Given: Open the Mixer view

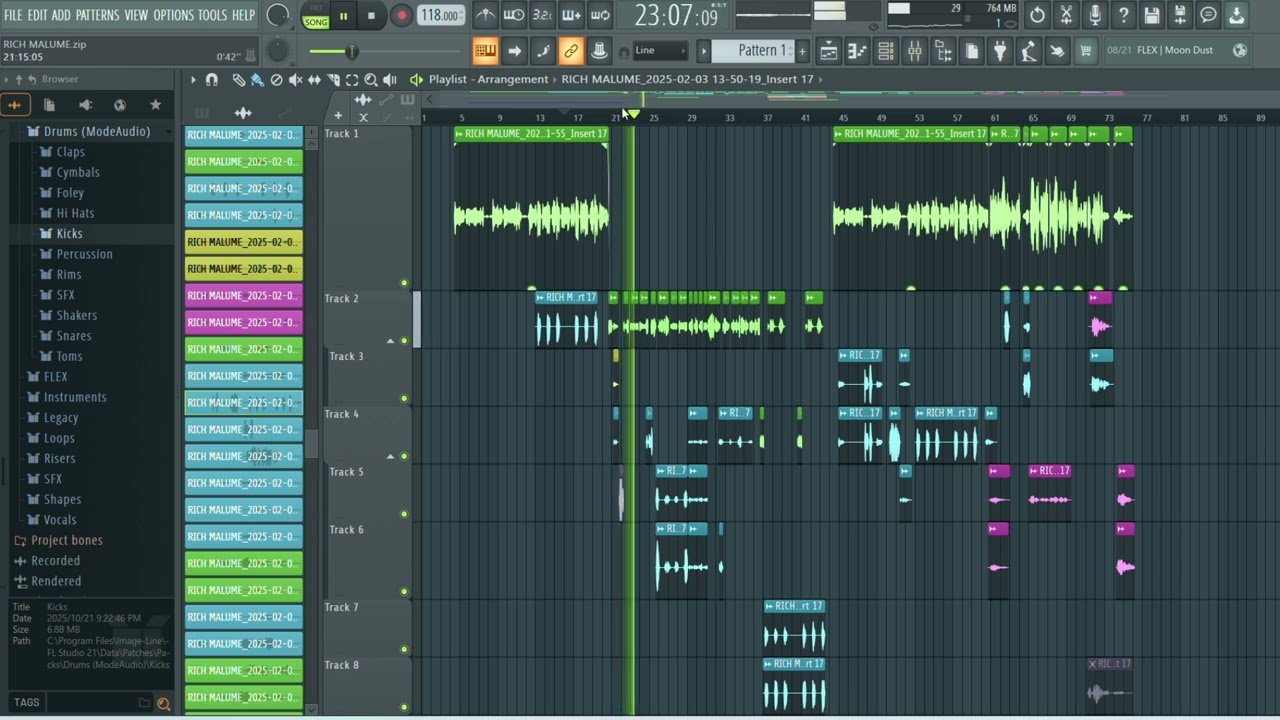Looking at the screenshot, I should click(915, 51).
